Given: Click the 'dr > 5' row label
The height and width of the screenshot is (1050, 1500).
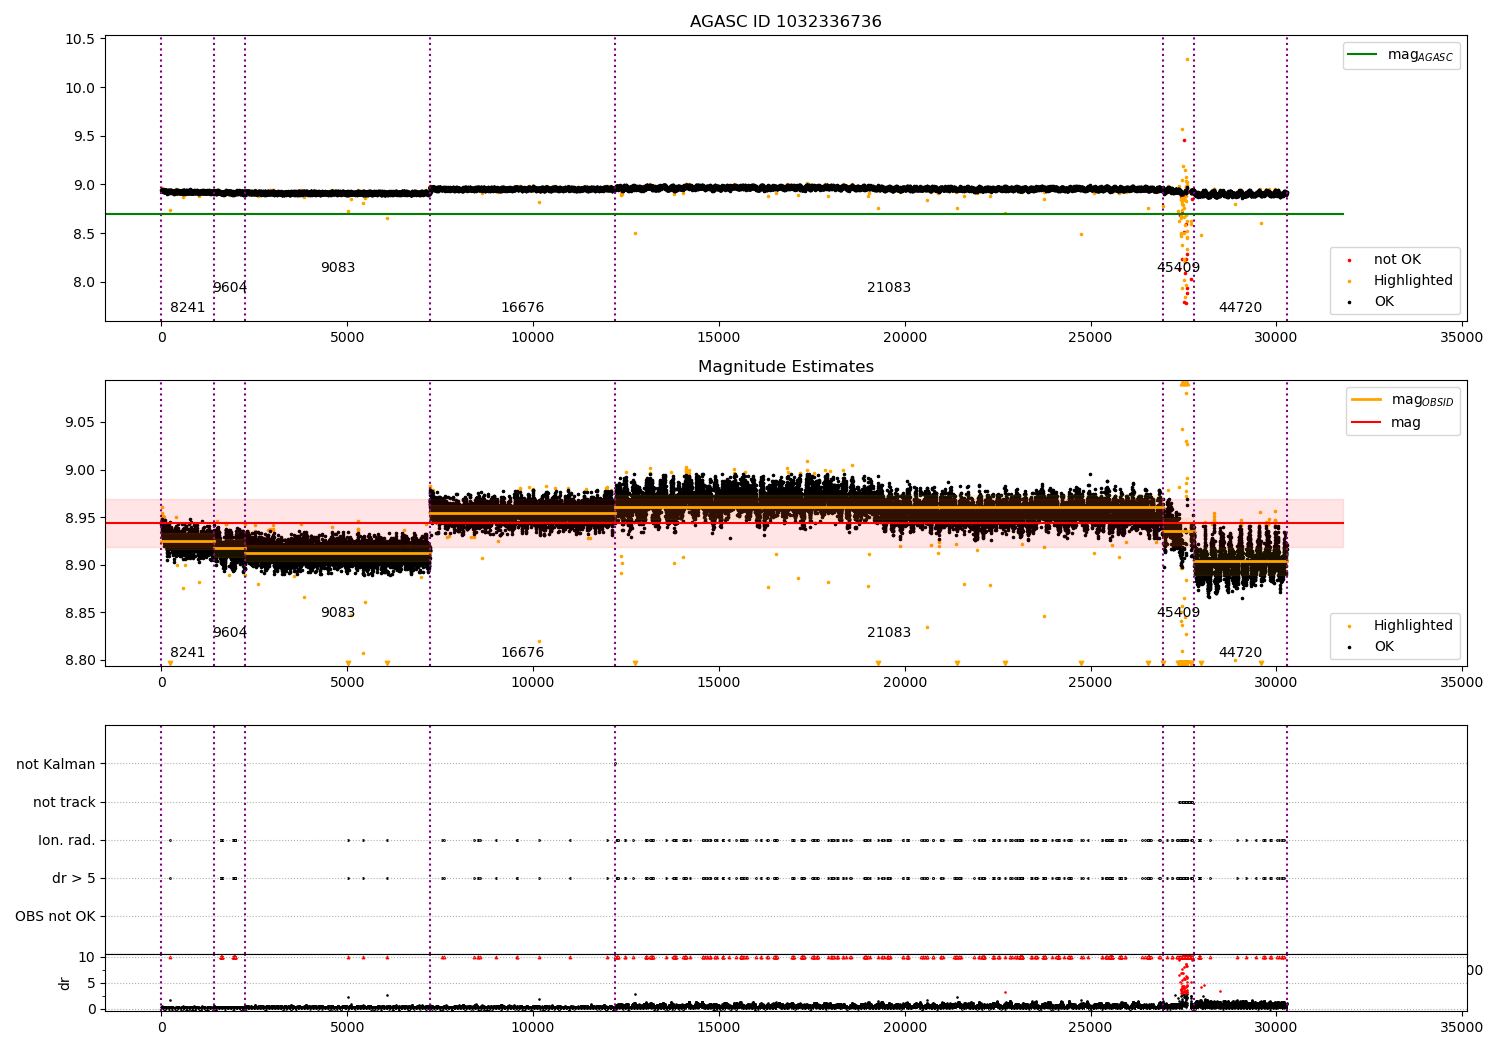Looking at the screenshot, I should tap(74, 879).
